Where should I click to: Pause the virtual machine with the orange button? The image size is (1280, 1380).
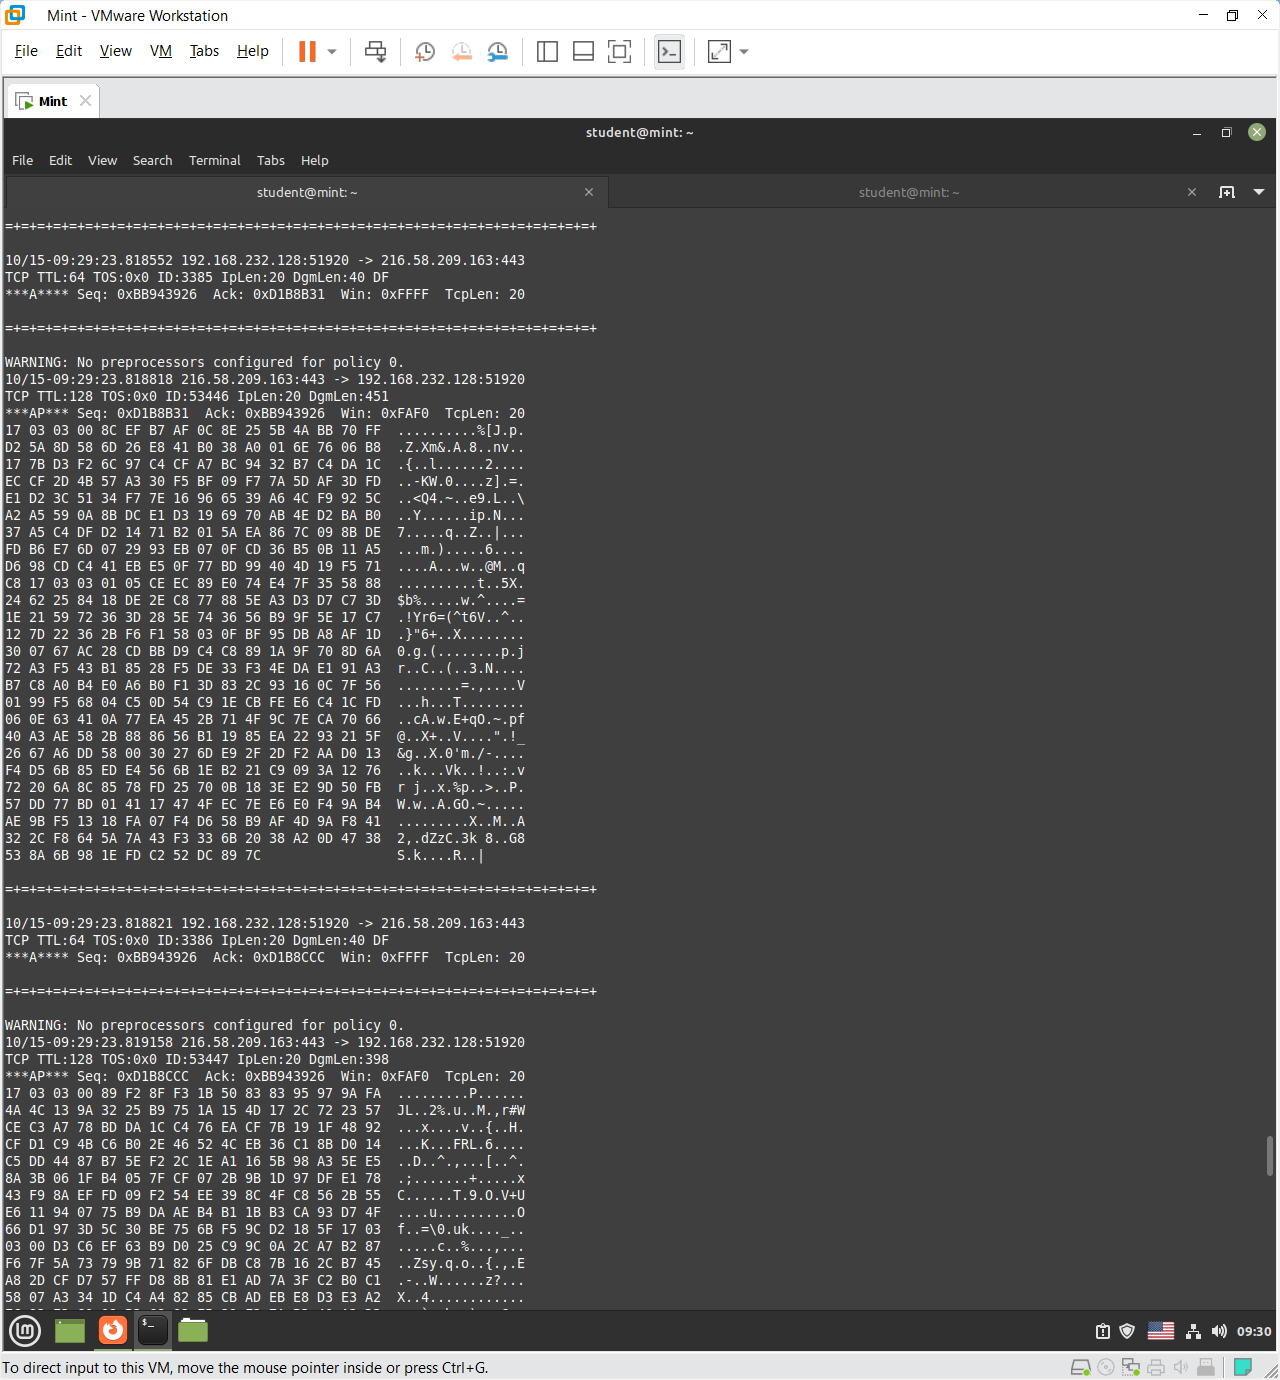click(x=307, y=52)
